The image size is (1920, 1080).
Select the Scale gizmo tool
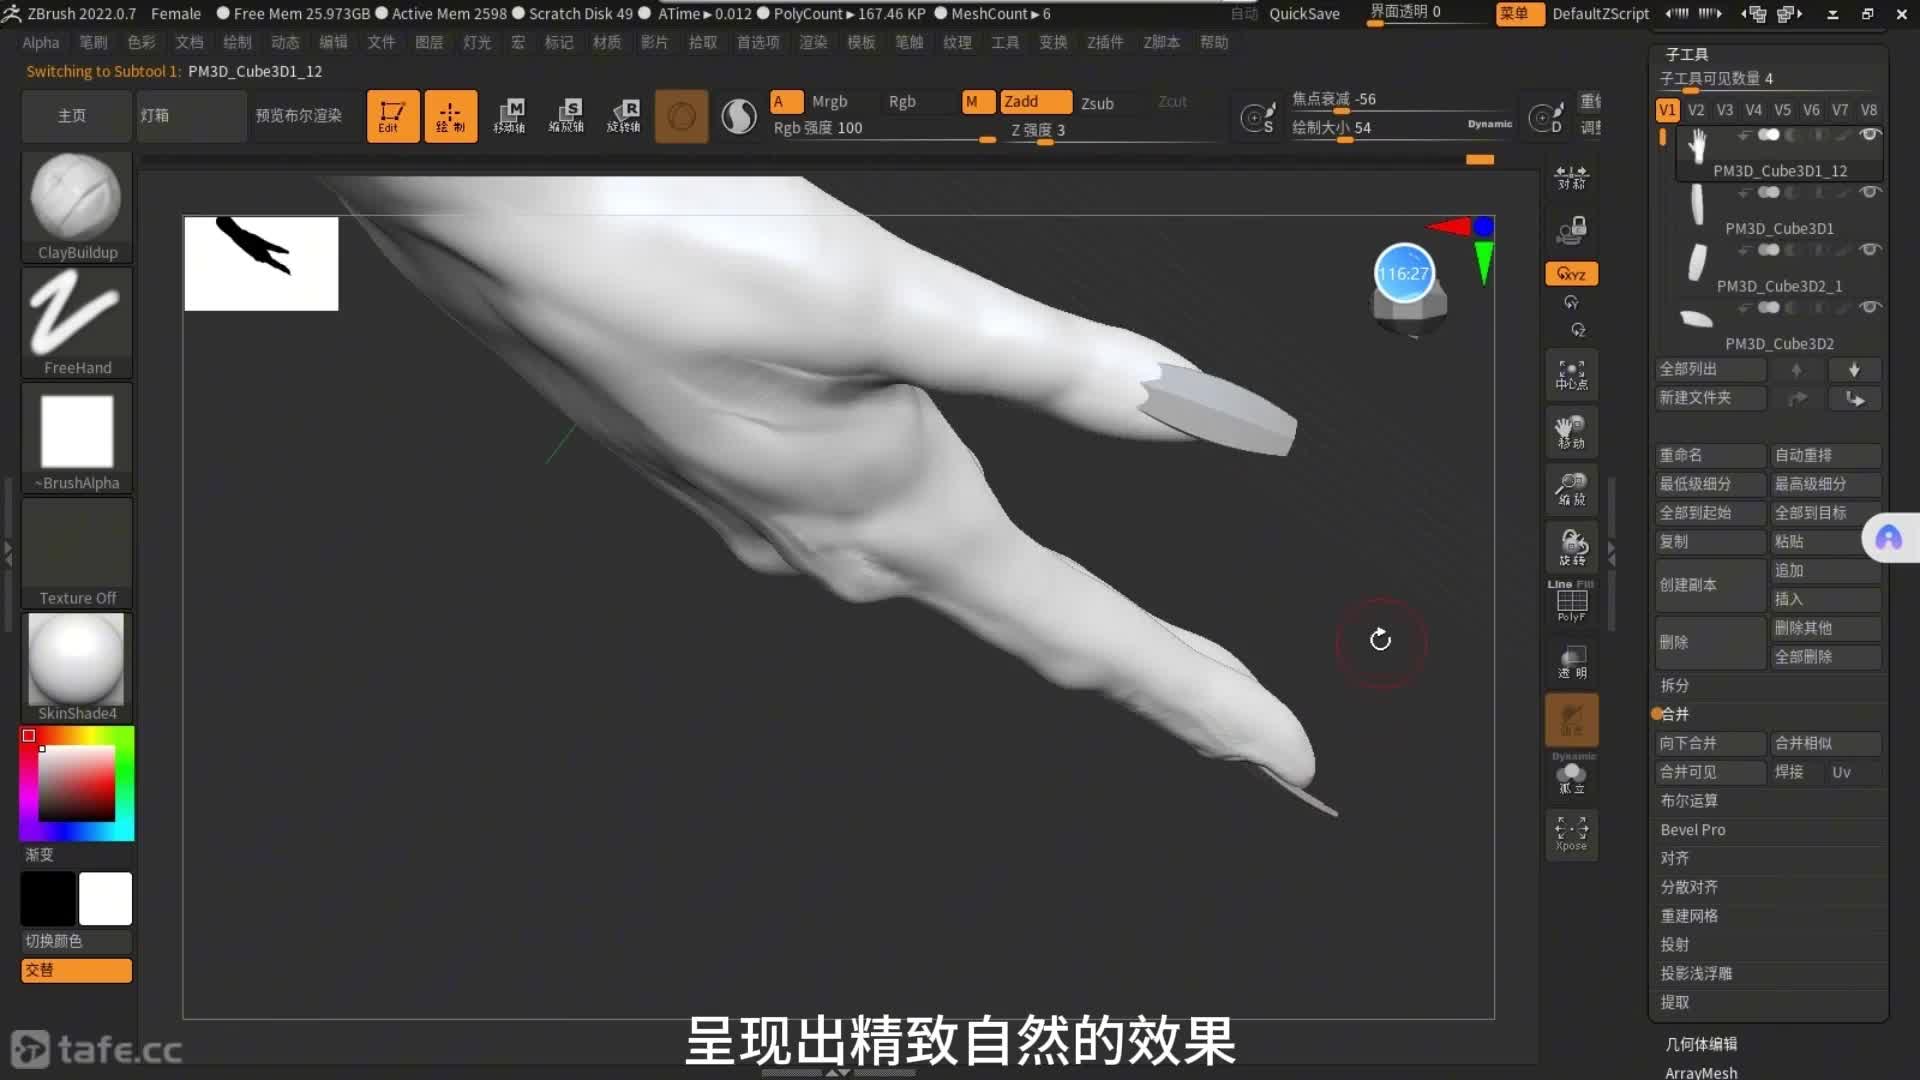566,116
